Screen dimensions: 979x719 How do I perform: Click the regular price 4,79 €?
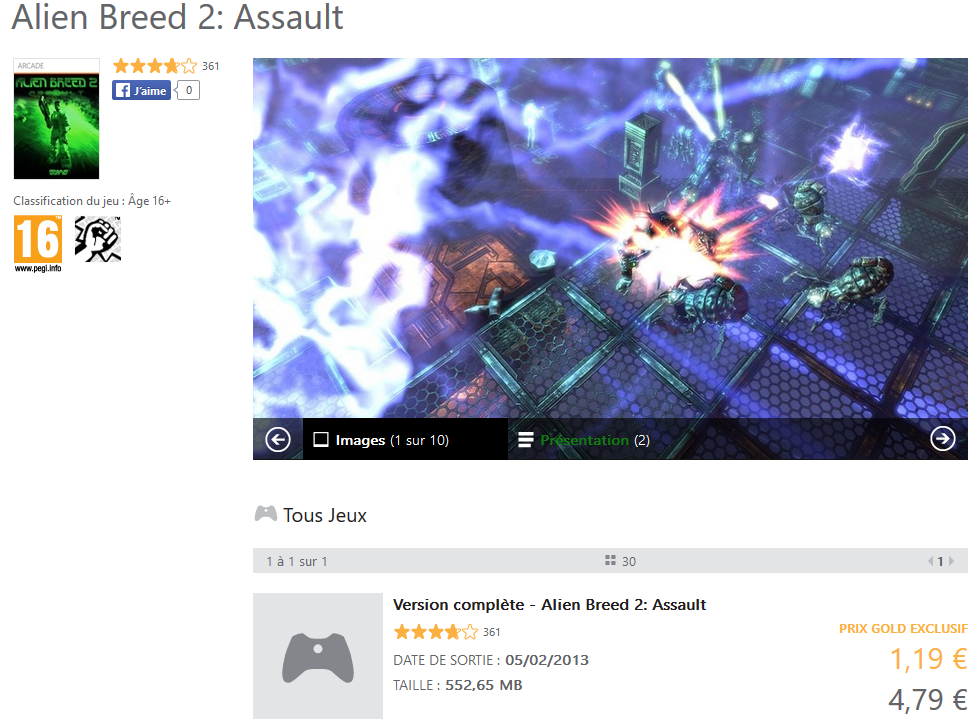(x=928, y=700)
